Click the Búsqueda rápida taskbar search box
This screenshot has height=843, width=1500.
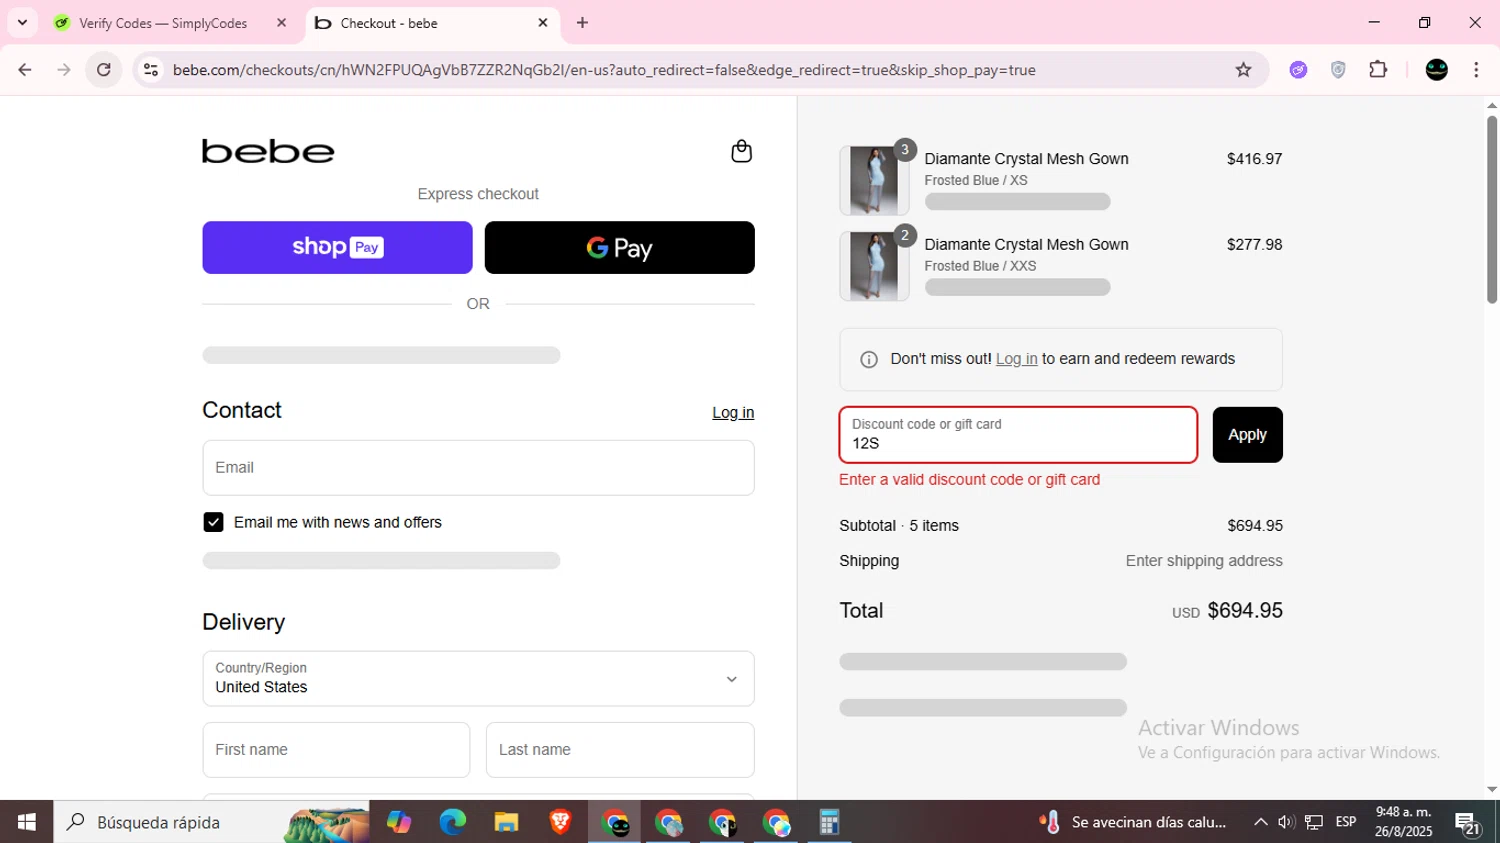tap(211, 822)
